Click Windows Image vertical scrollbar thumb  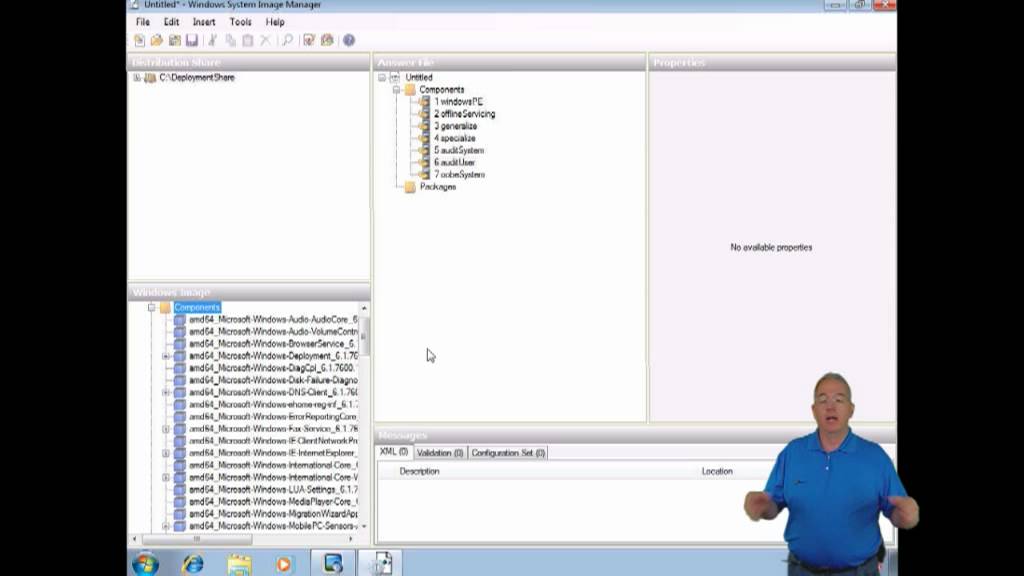[x=364, y=336]
